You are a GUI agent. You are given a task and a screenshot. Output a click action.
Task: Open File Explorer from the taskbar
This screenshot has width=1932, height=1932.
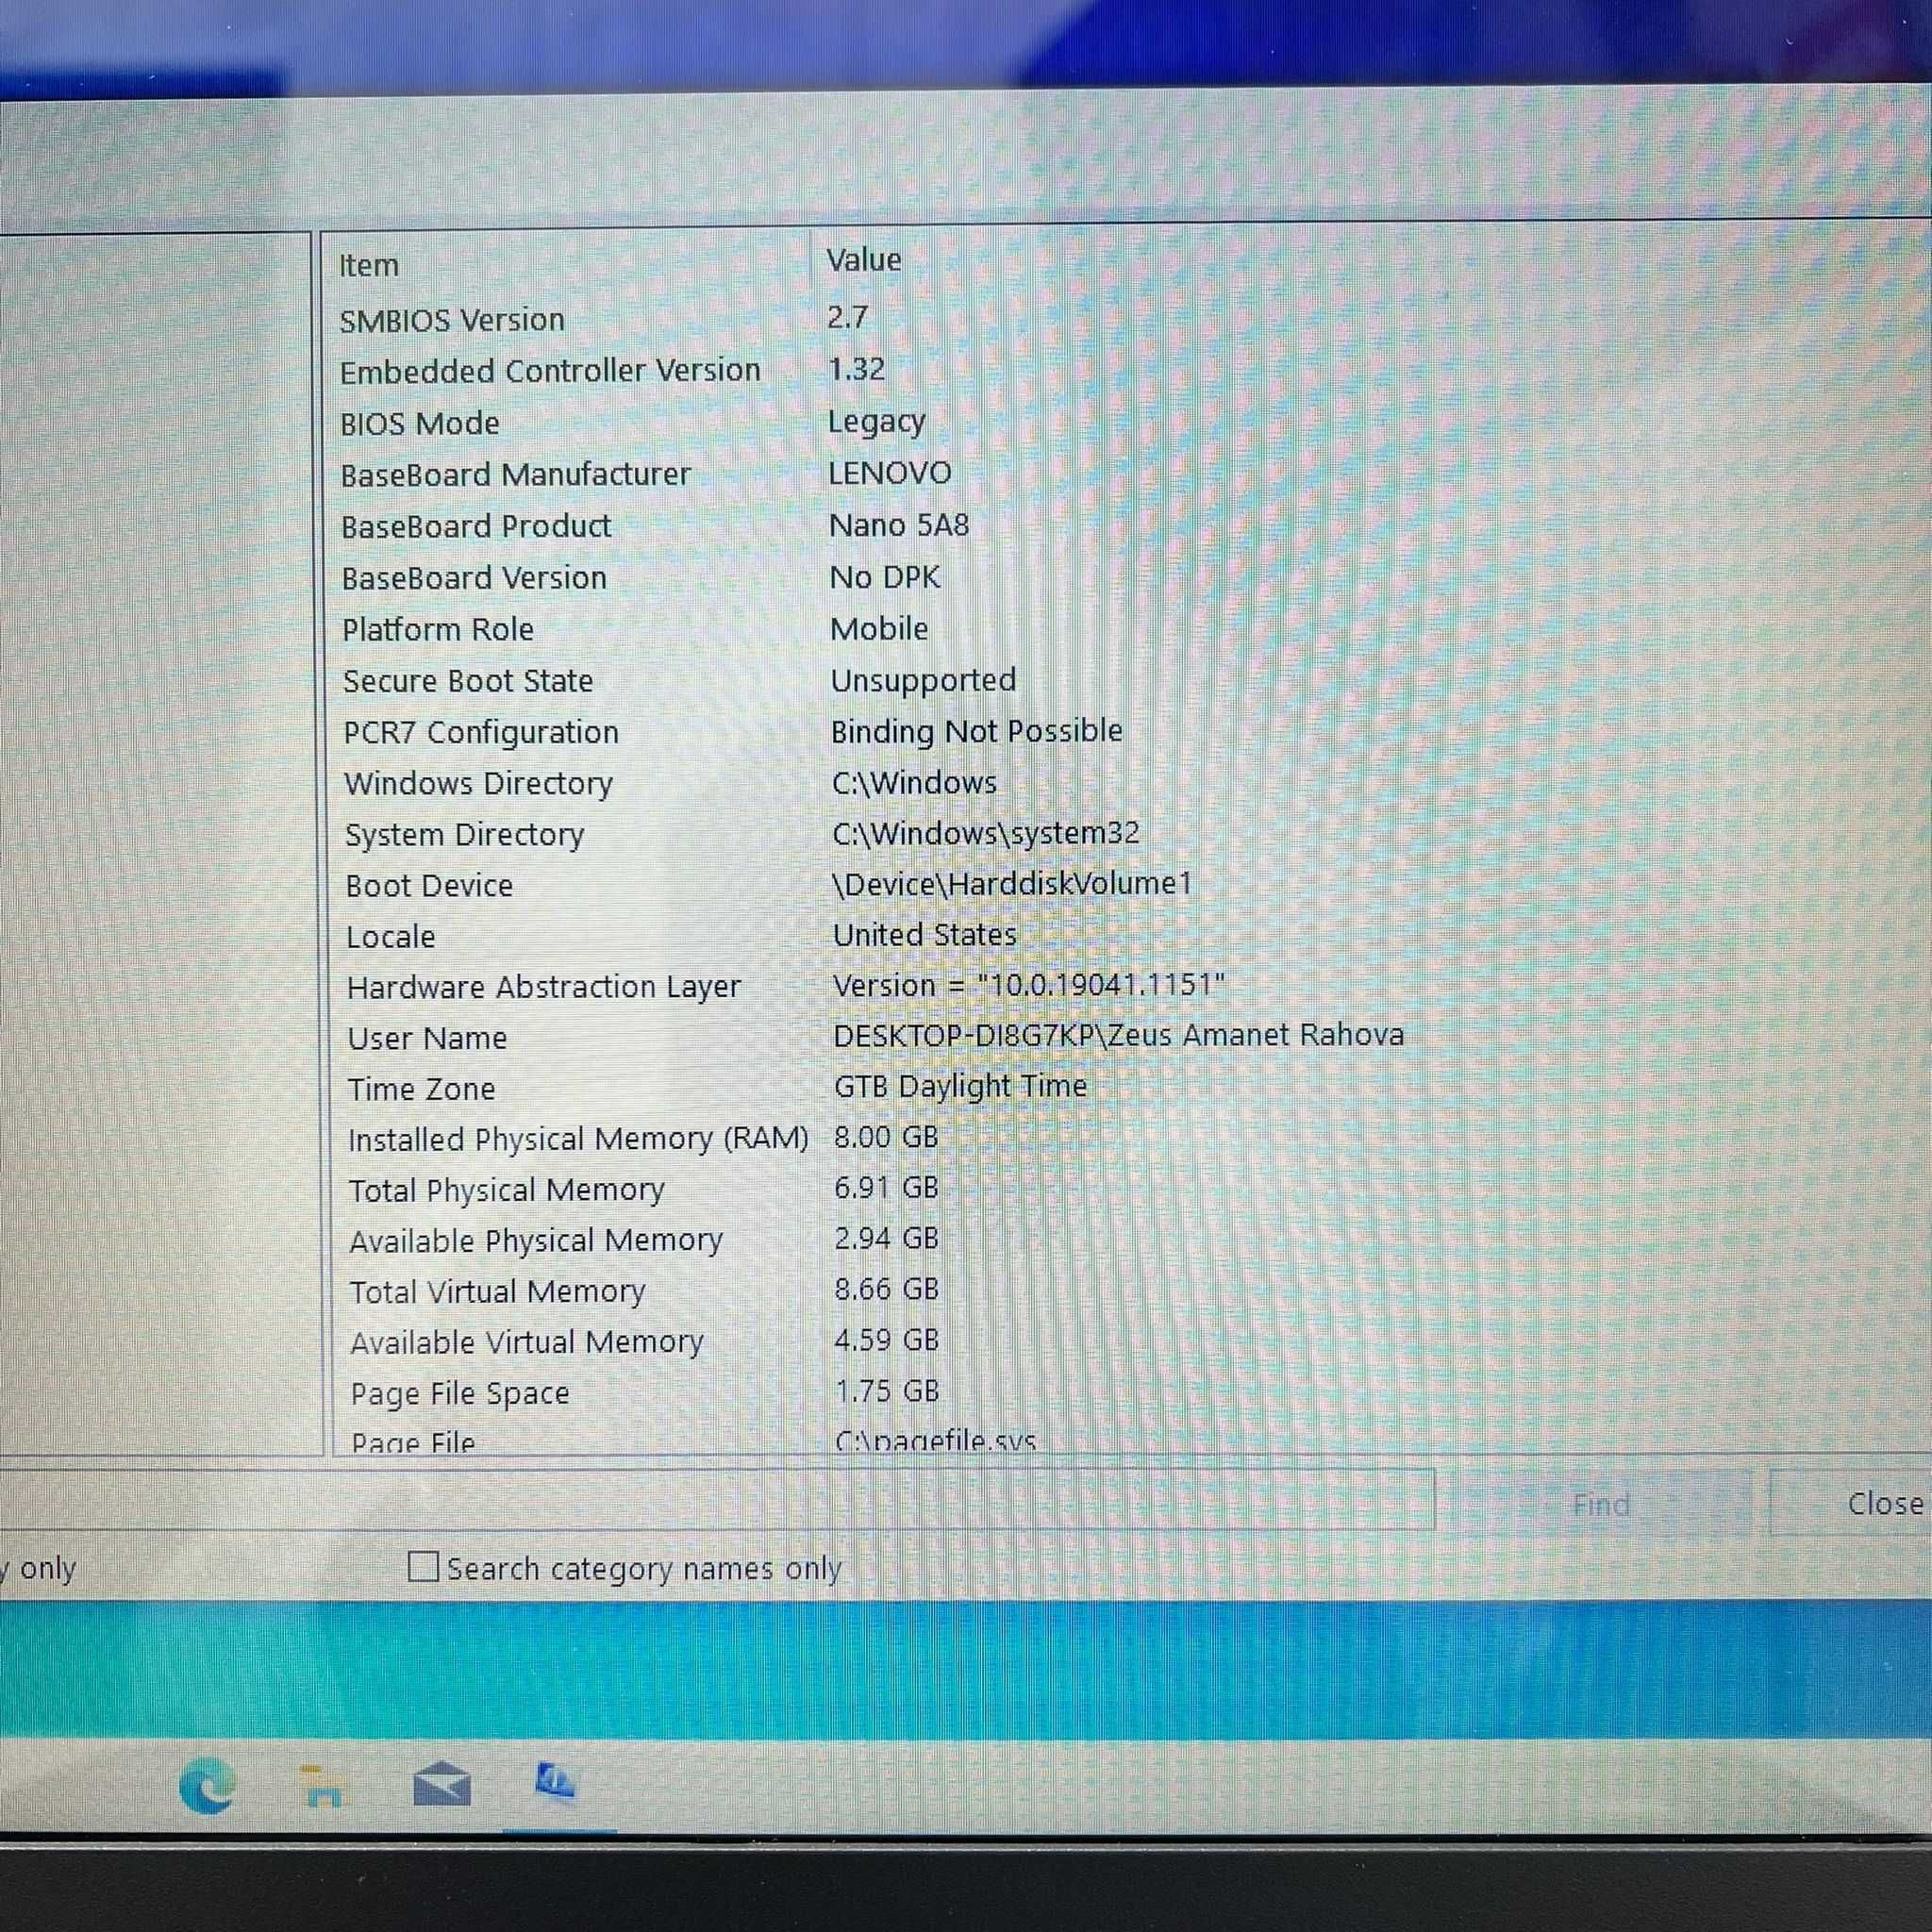pos(322,1787)
